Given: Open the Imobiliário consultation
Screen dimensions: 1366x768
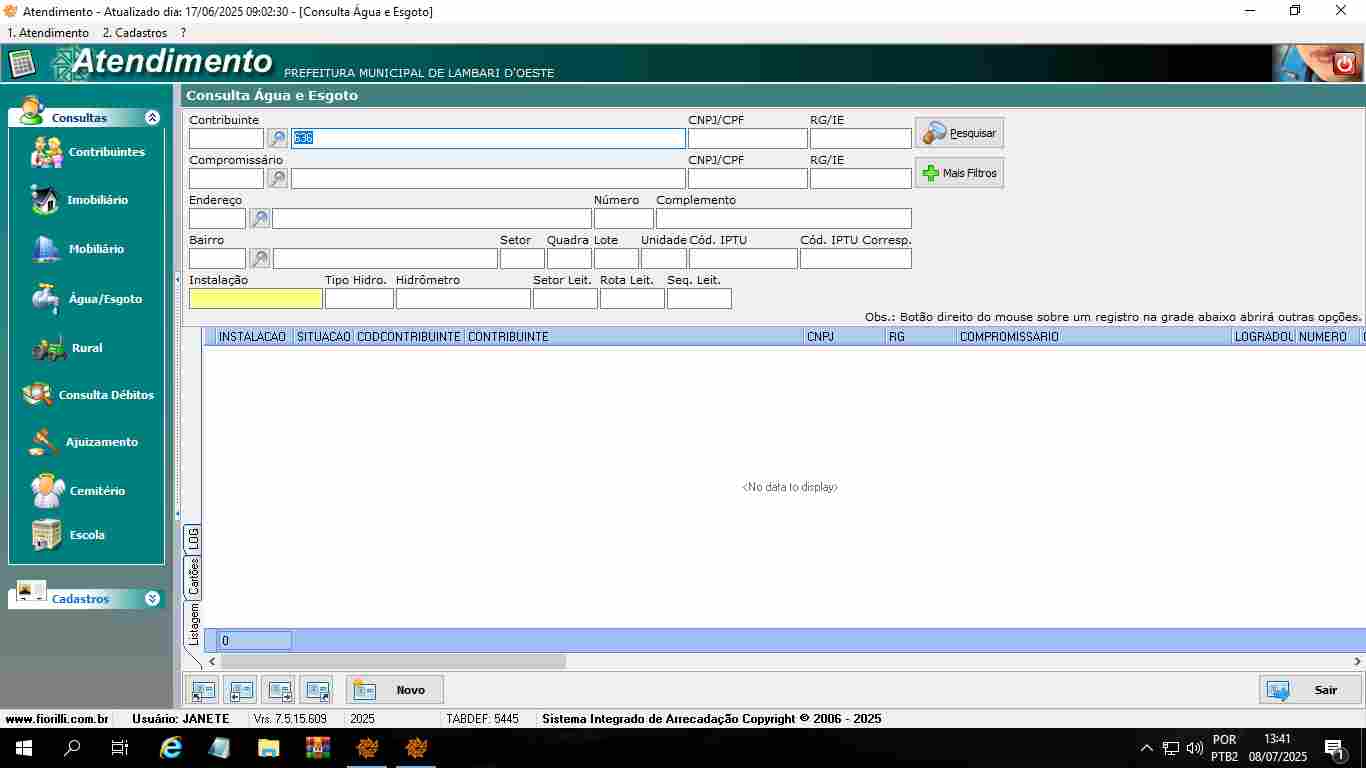Looking at the screenshot, I should click(x=46, y=200).
